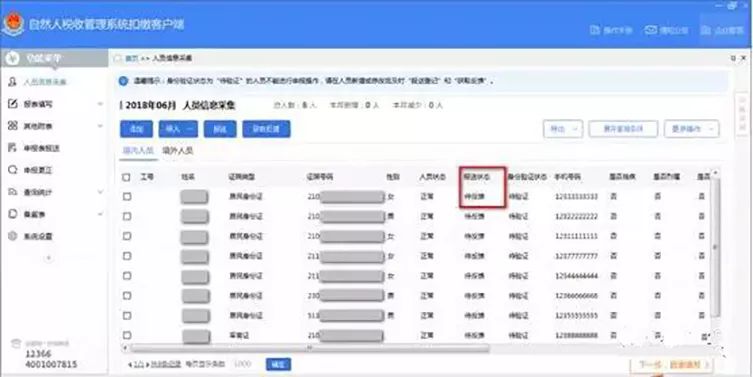753x377 pixels.
Task: Click the blue 报送 button
Action: click(220, 129)
